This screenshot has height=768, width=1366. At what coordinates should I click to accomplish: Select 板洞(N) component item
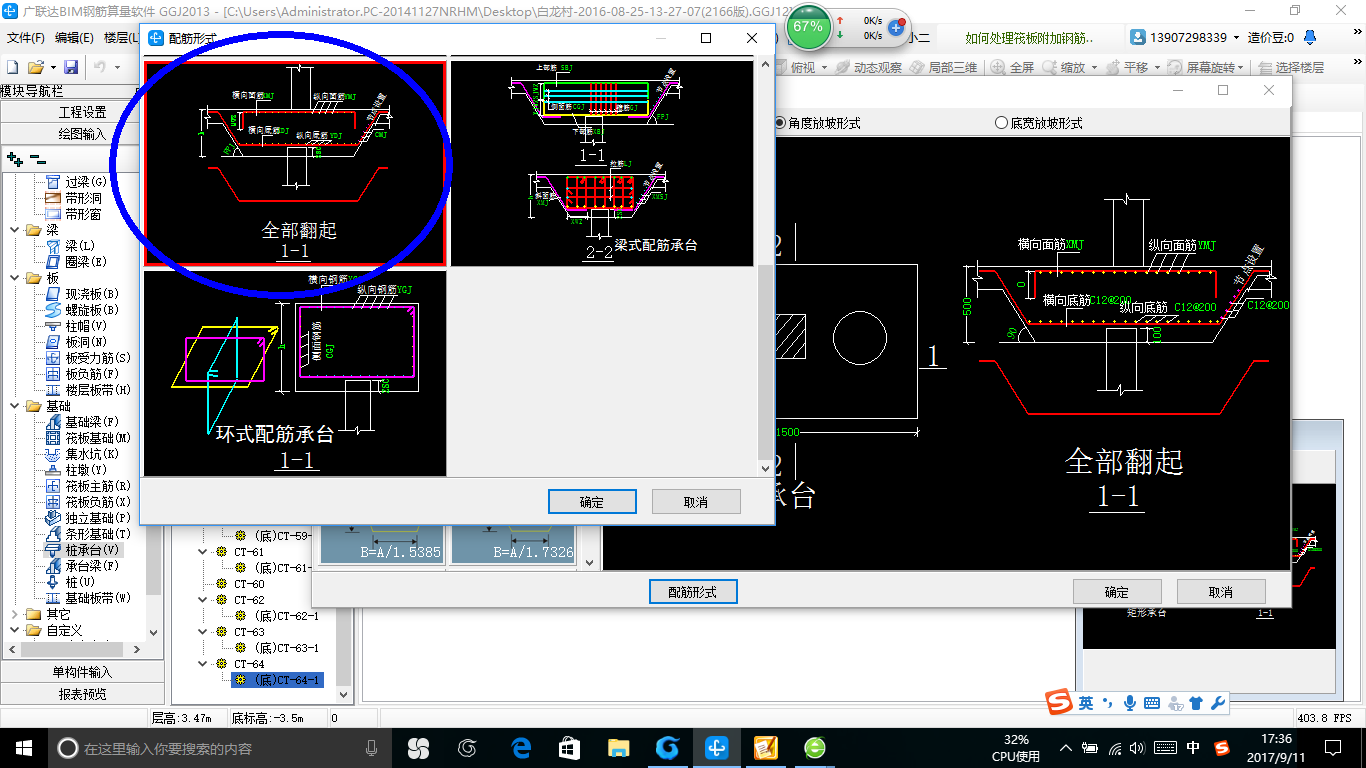[x=86, y=342]
